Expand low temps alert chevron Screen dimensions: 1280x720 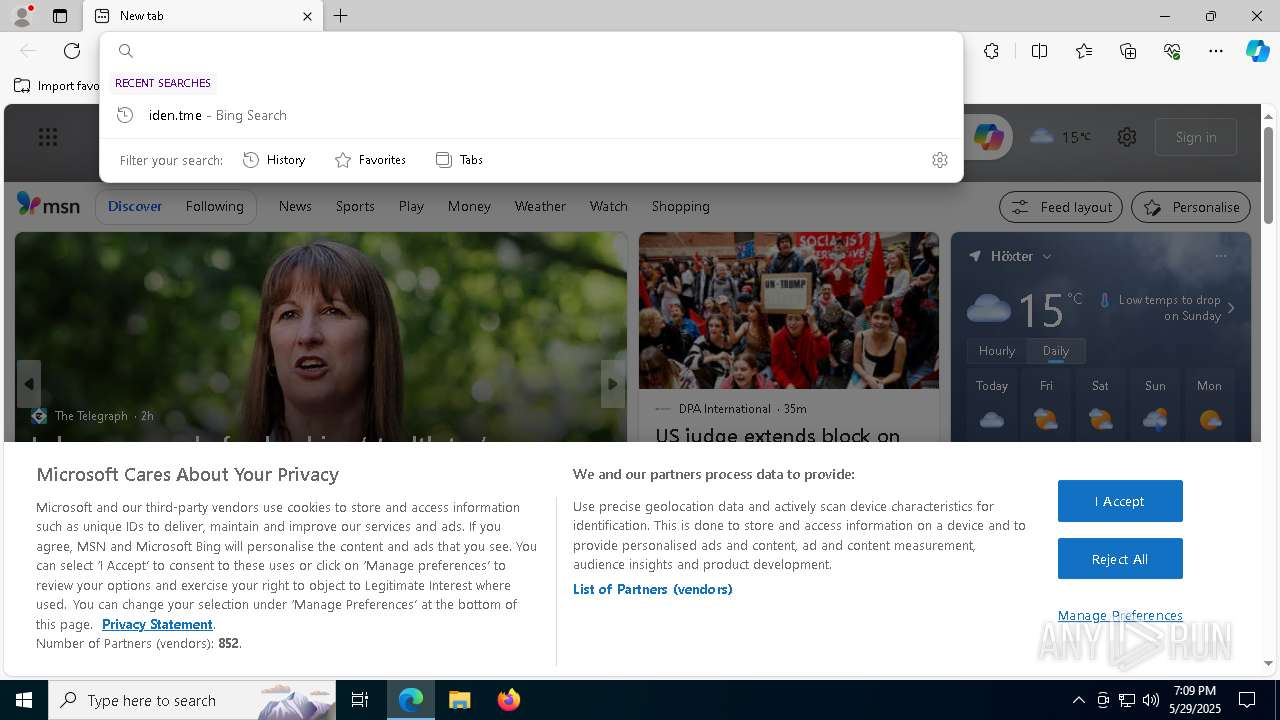[1231, 308]
